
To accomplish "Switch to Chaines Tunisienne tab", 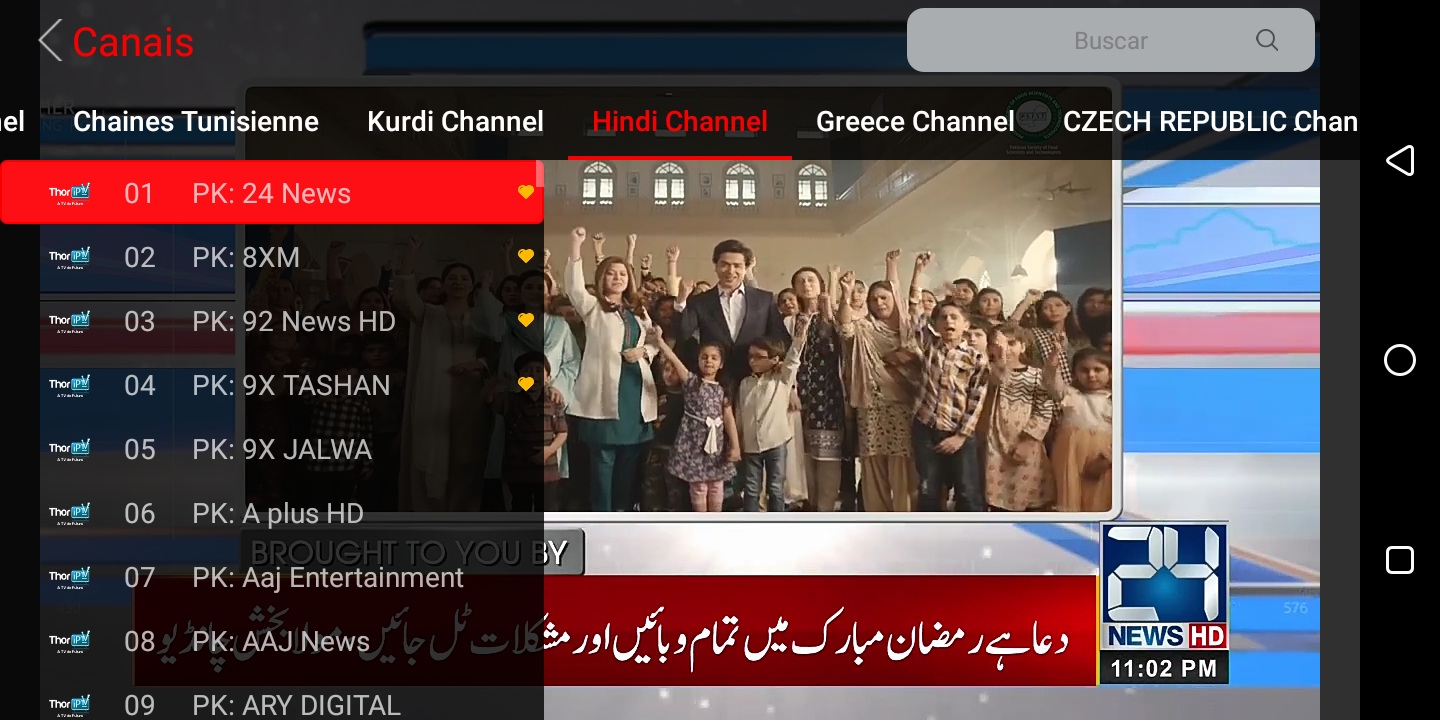I will coord(196,122).
